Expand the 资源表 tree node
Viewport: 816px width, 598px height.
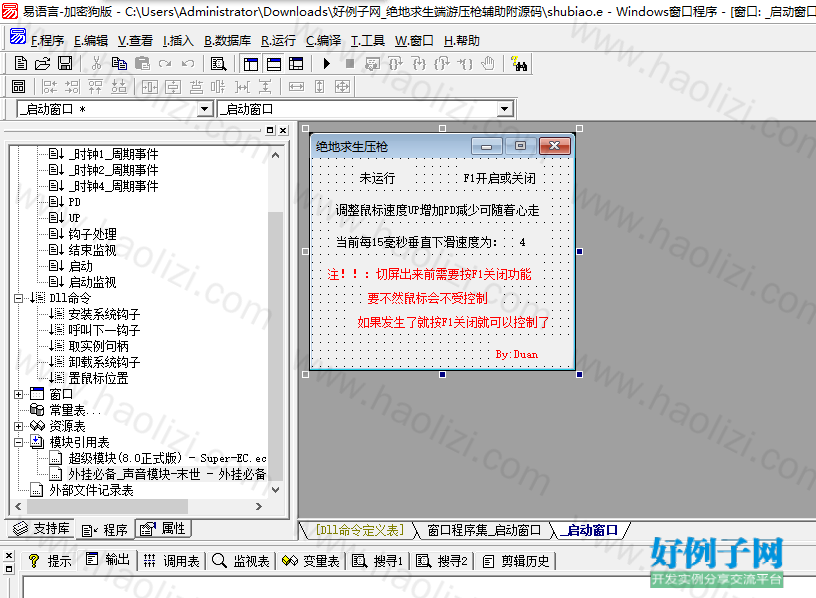point(19,426)
